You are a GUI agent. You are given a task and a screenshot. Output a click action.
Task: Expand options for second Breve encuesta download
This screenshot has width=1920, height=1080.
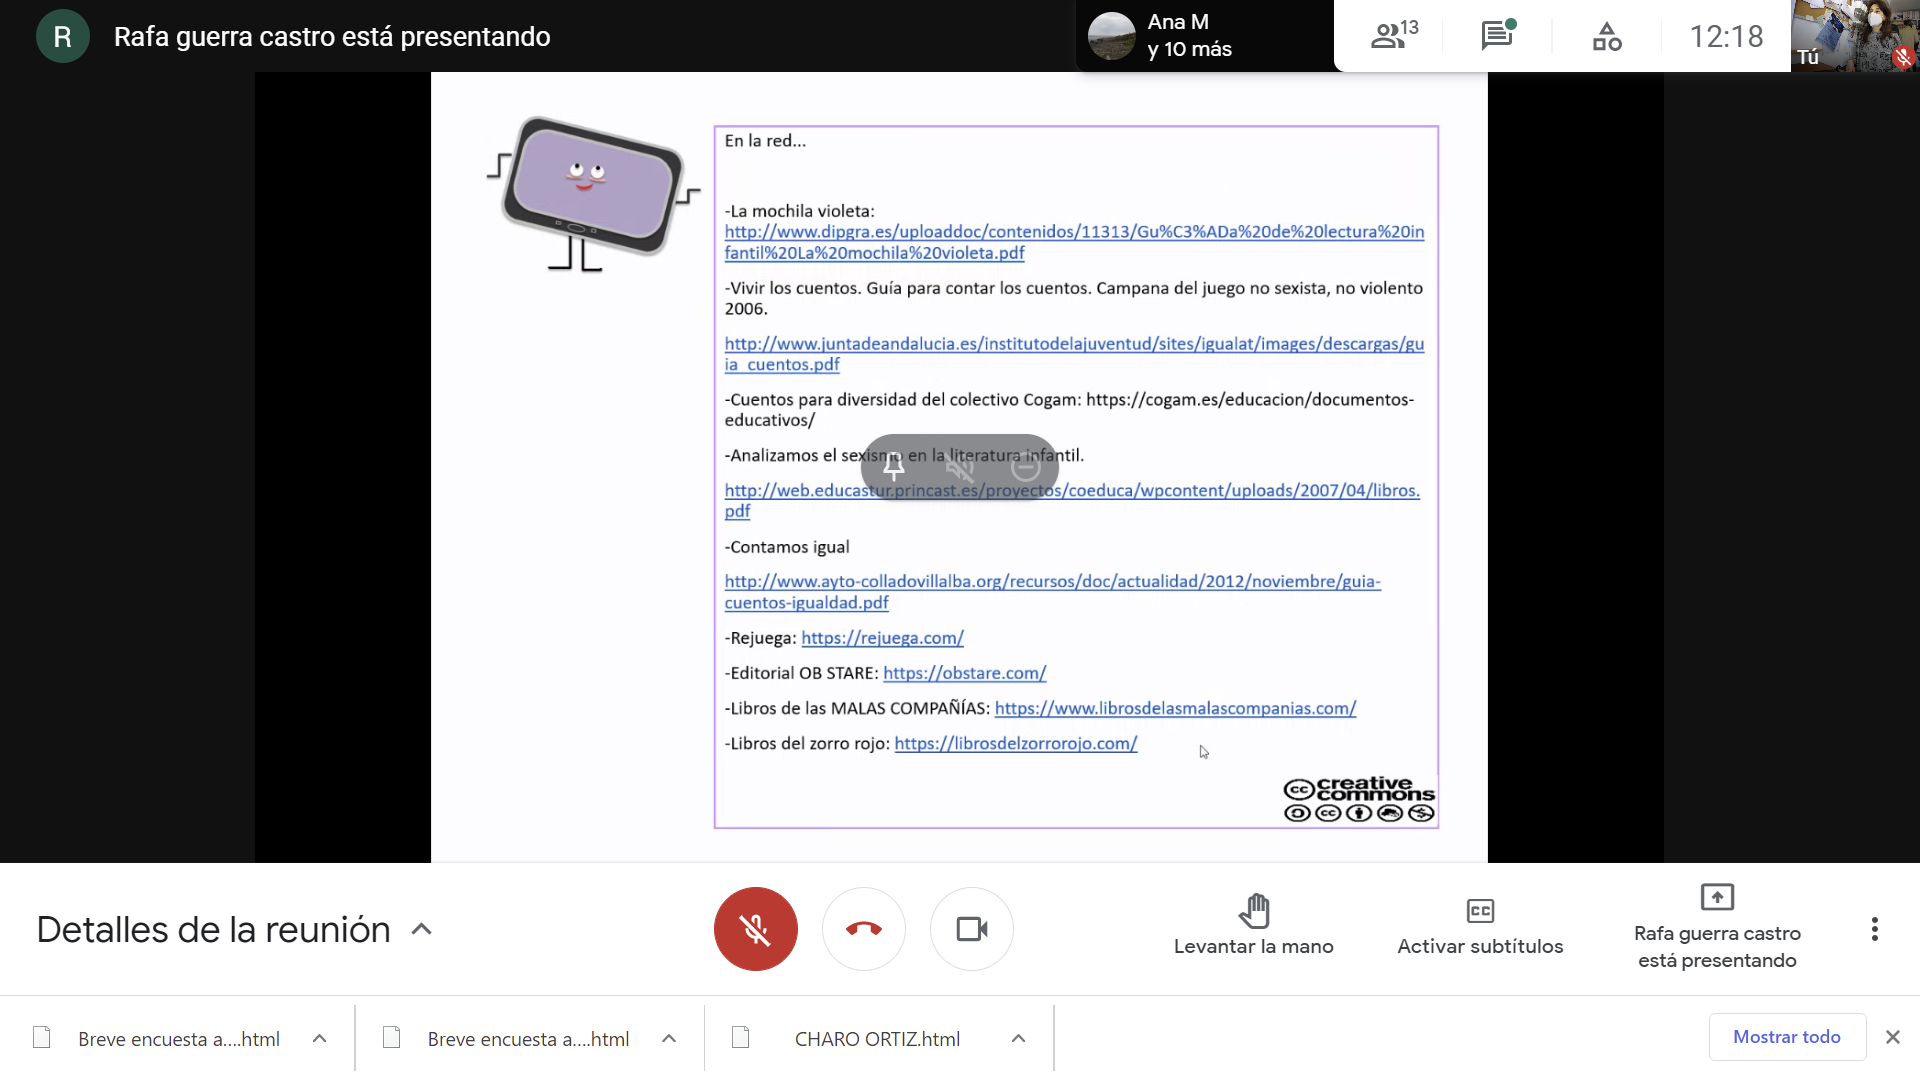click(x=669, y=1039)
